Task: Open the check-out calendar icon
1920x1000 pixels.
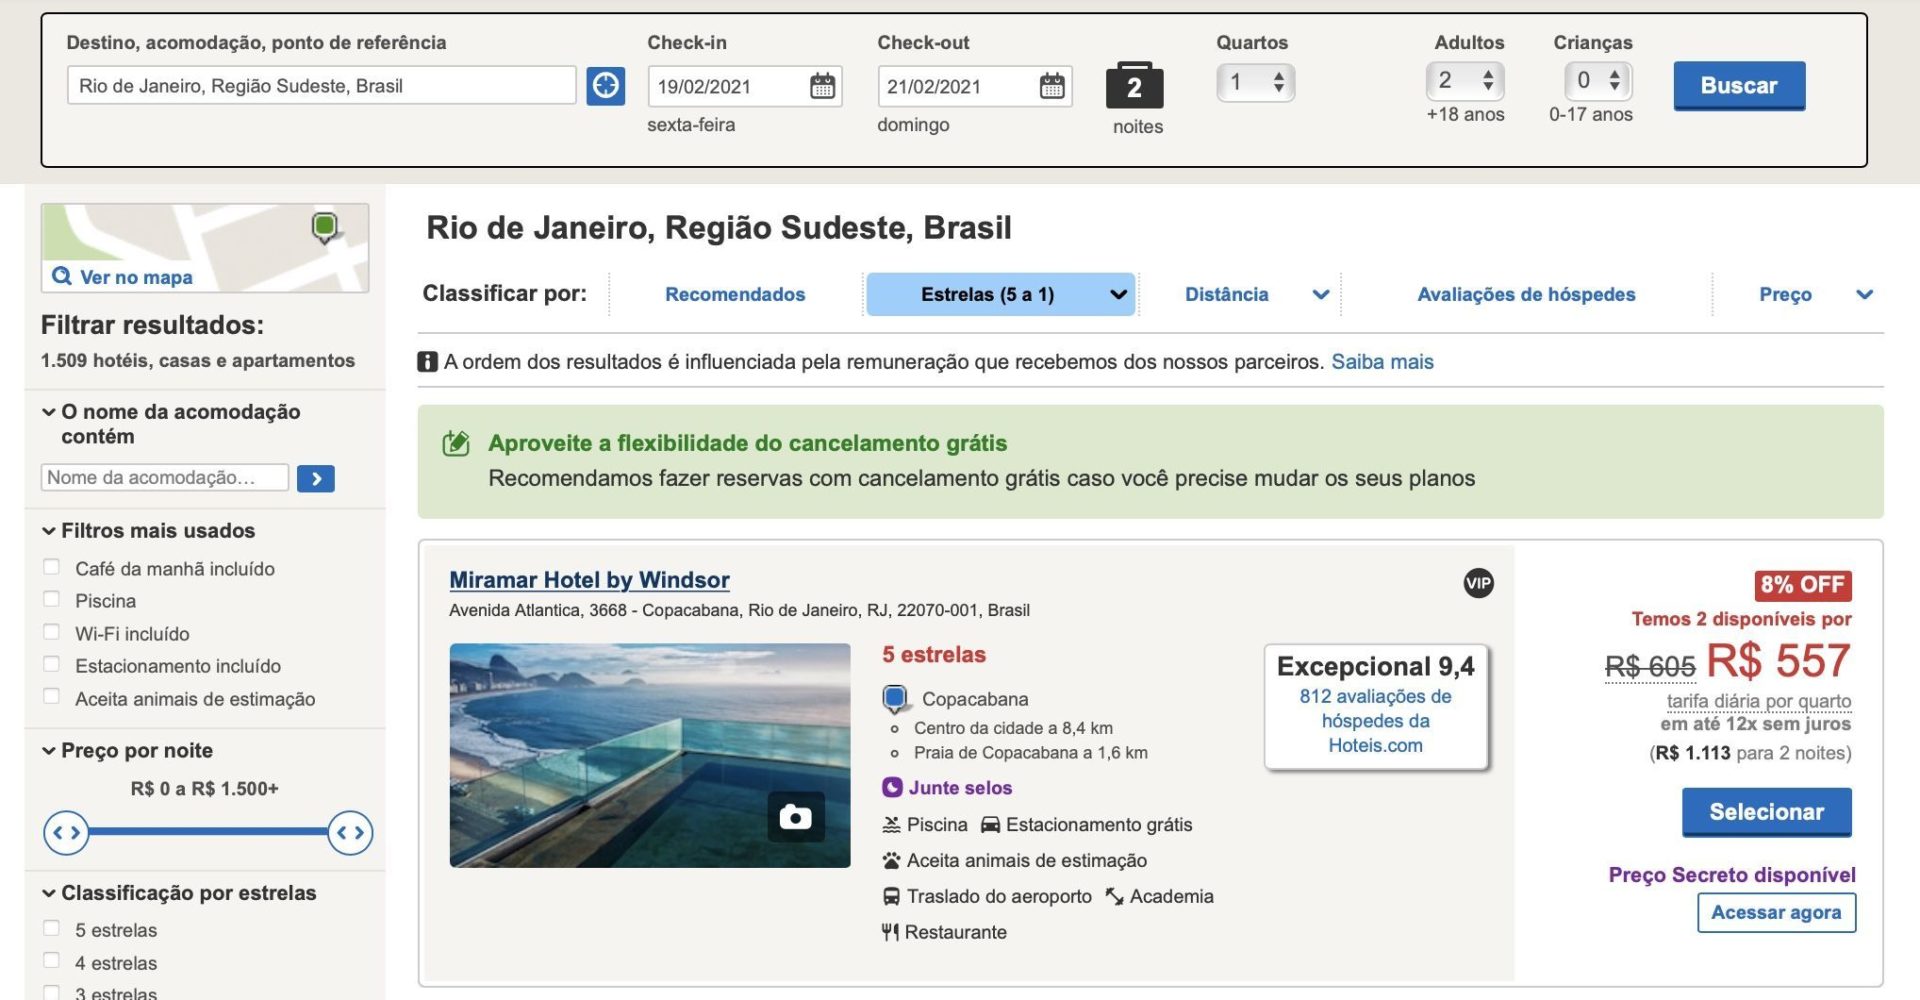Action: [1052, 86]
